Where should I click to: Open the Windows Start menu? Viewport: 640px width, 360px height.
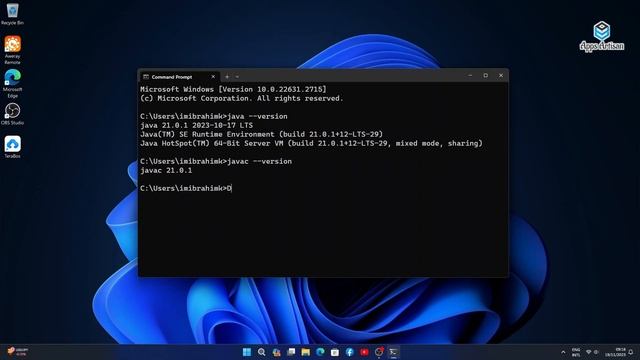(247, 352)
